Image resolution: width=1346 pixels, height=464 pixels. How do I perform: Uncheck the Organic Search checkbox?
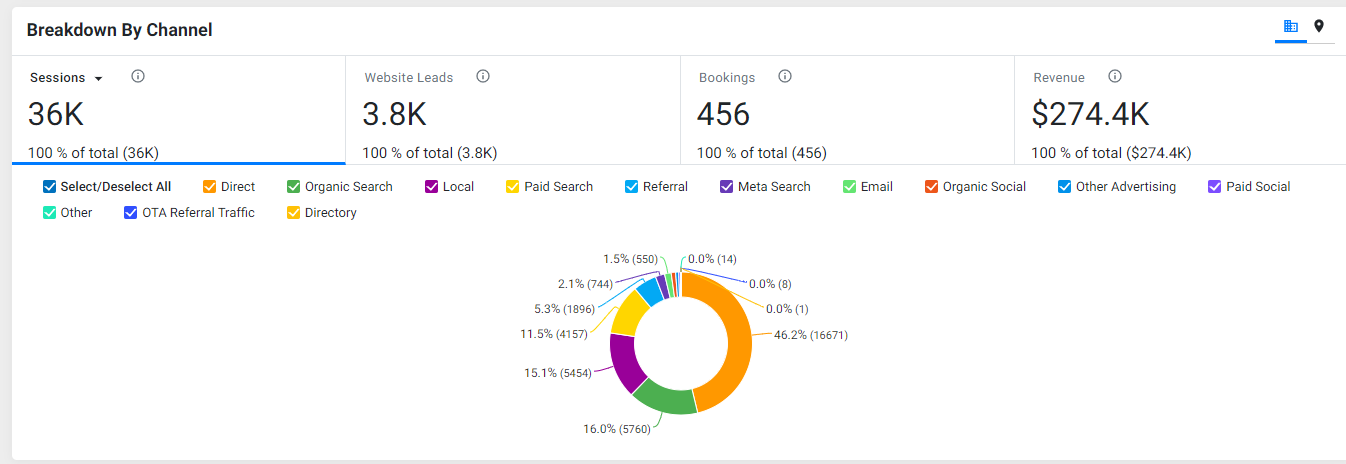pyautogui.click(x=294, y=187)
